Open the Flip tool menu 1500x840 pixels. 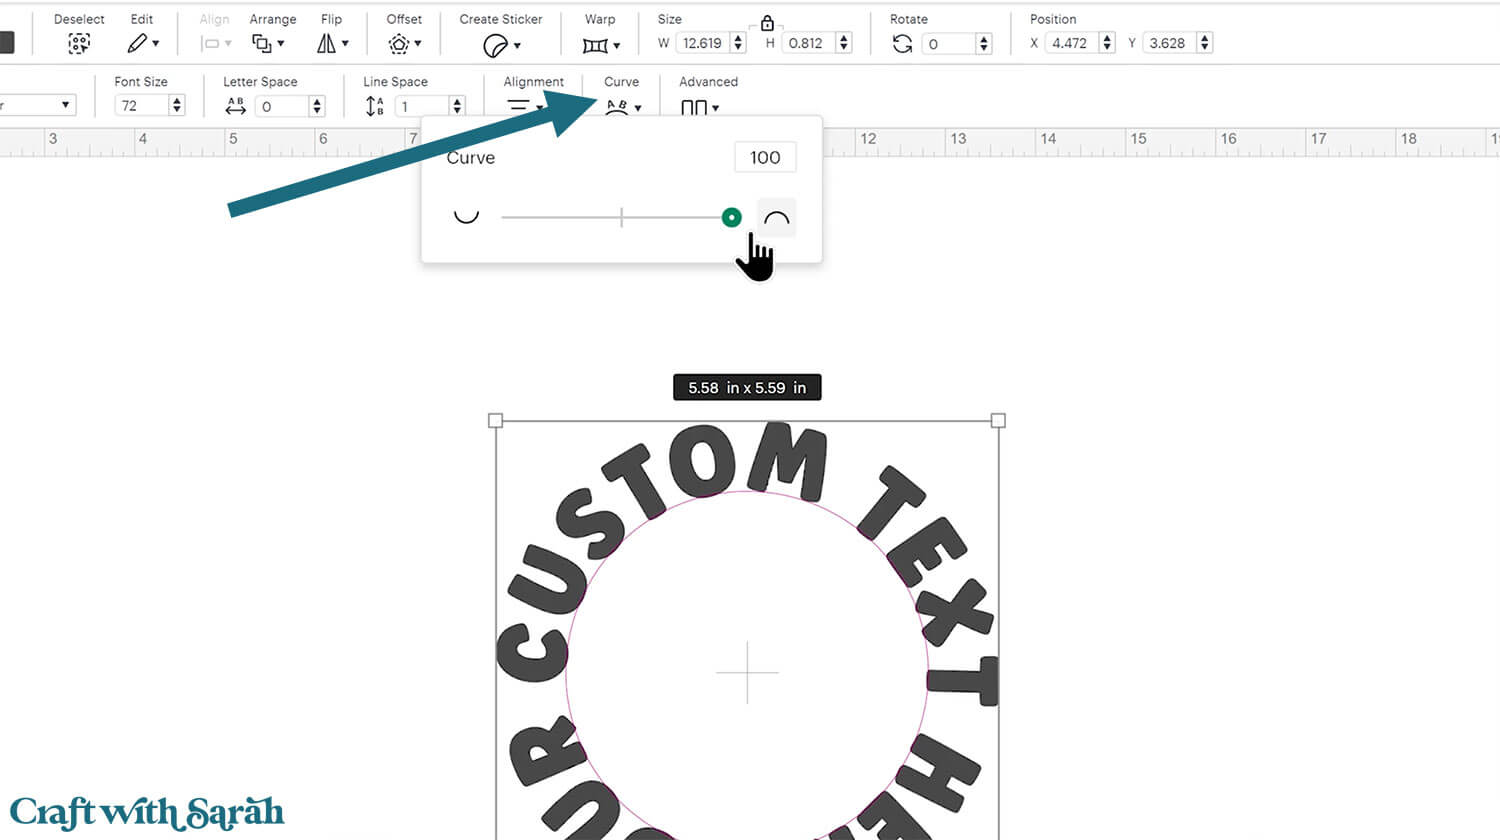click(332, 43)
